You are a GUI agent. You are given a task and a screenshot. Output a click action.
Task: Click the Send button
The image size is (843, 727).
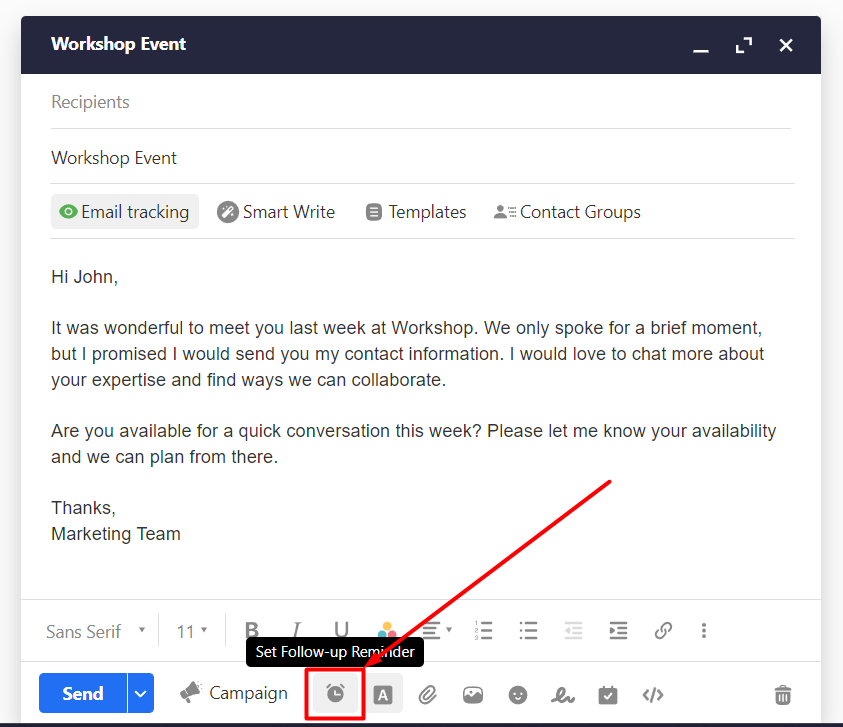[x=83, y=693]
